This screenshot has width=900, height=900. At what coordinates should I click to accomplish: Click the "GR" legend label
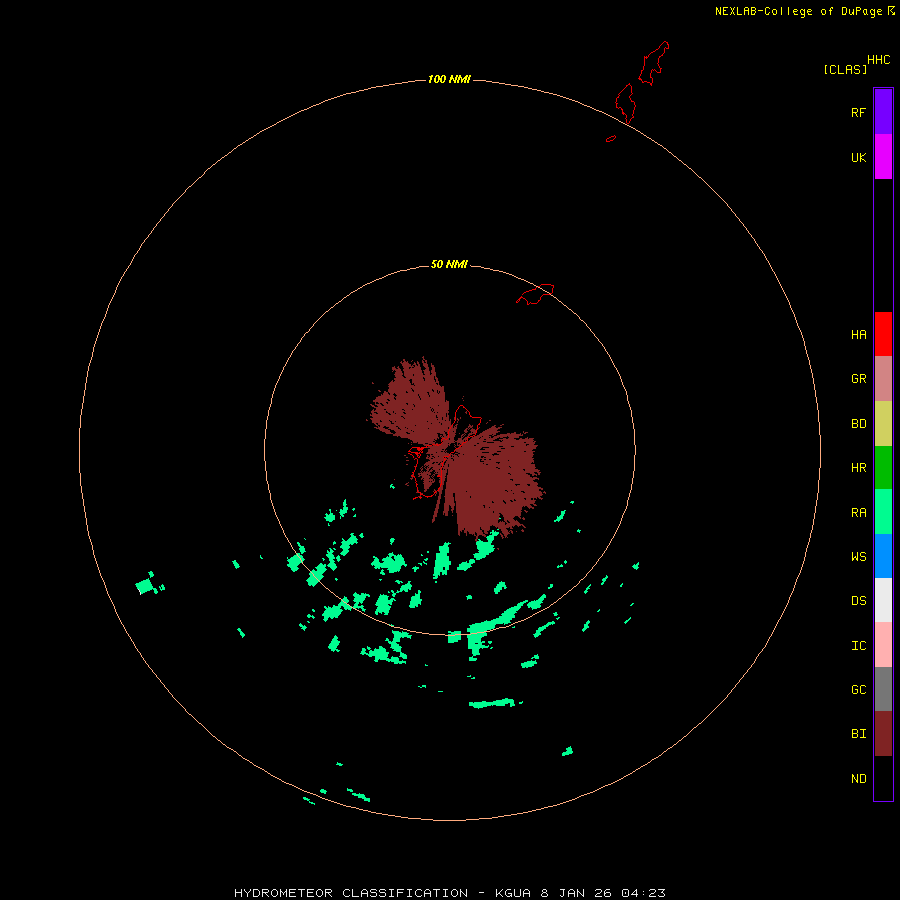(858, 379)
